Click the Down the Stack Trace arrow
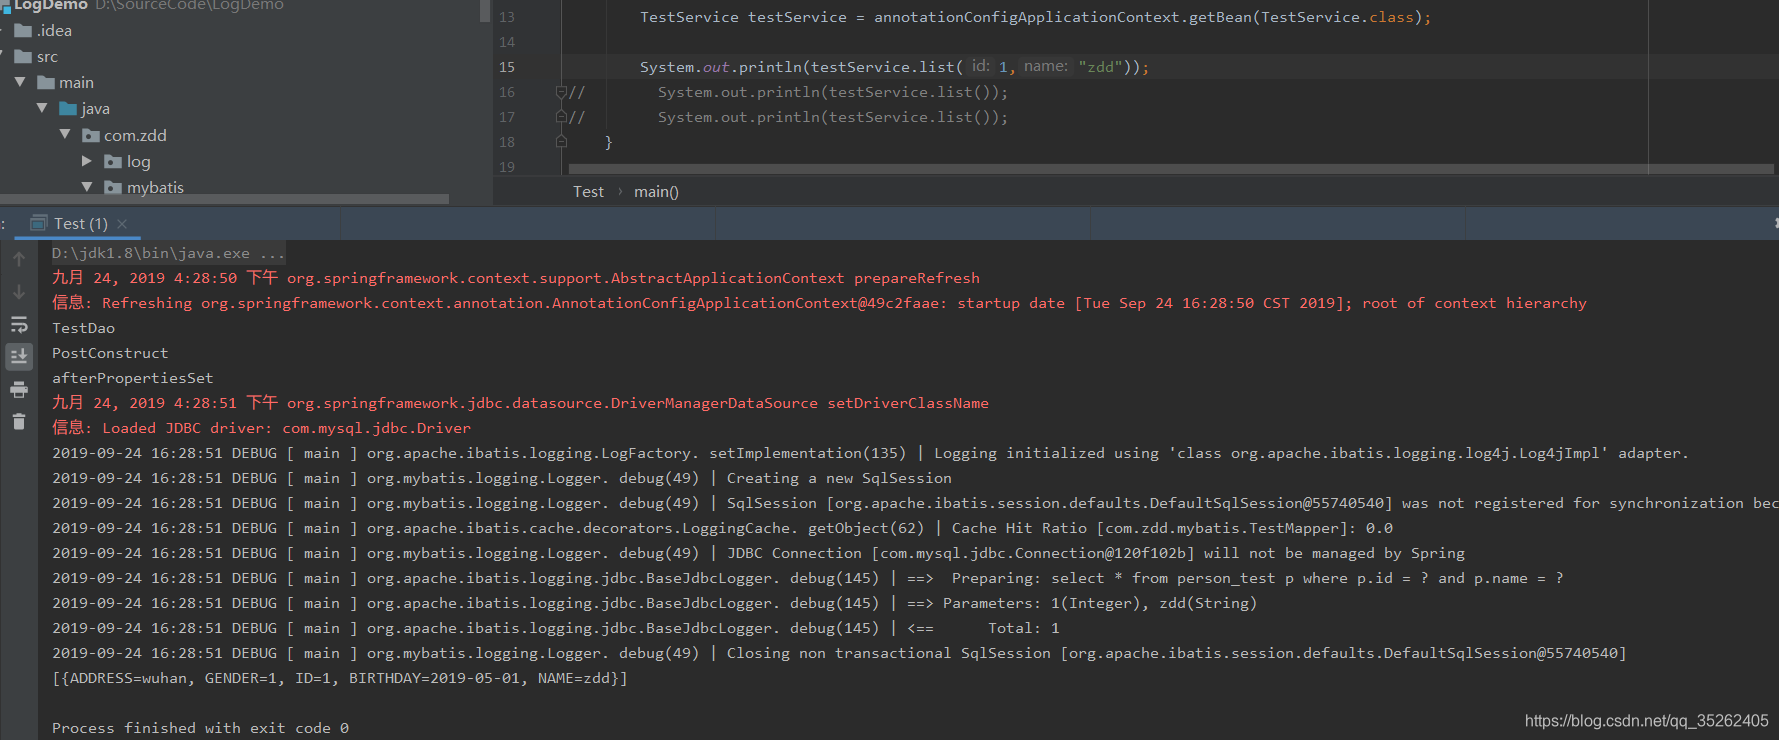Image resolution: width=1779 pixels, height=740 pixels. [19, 292]
